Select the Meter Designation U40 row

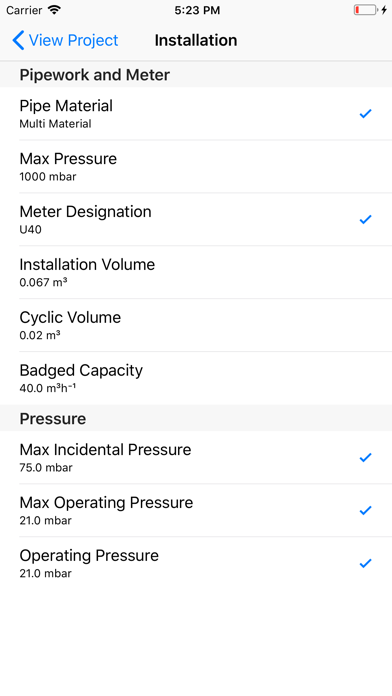coord(196,219)
